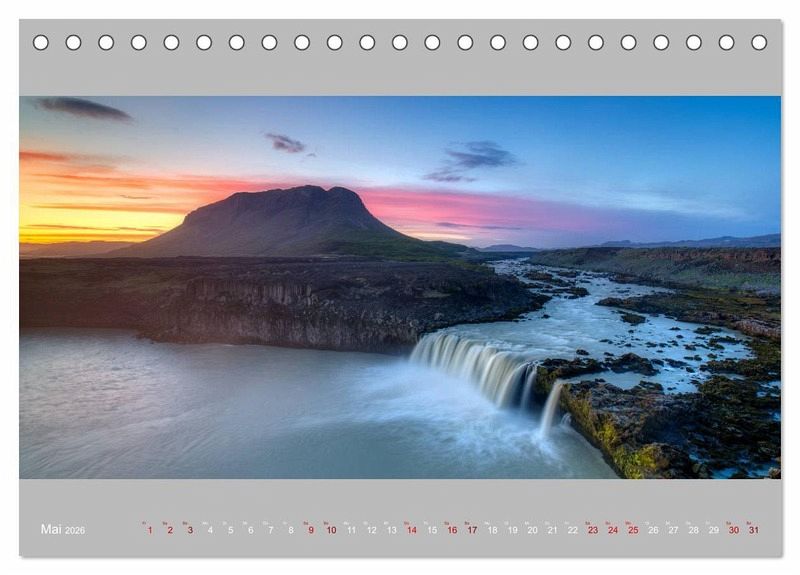Select date 2 in the calendar row
The width and height of the screenshot is (800, 575).
[170, 530]
